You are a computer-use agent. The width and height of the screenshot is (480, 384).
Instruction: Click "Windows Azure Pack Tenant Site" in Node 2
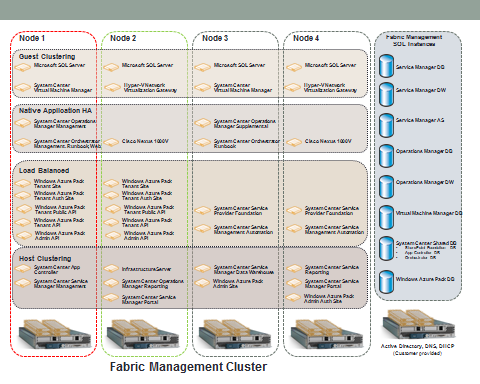[x=147, y=184]
